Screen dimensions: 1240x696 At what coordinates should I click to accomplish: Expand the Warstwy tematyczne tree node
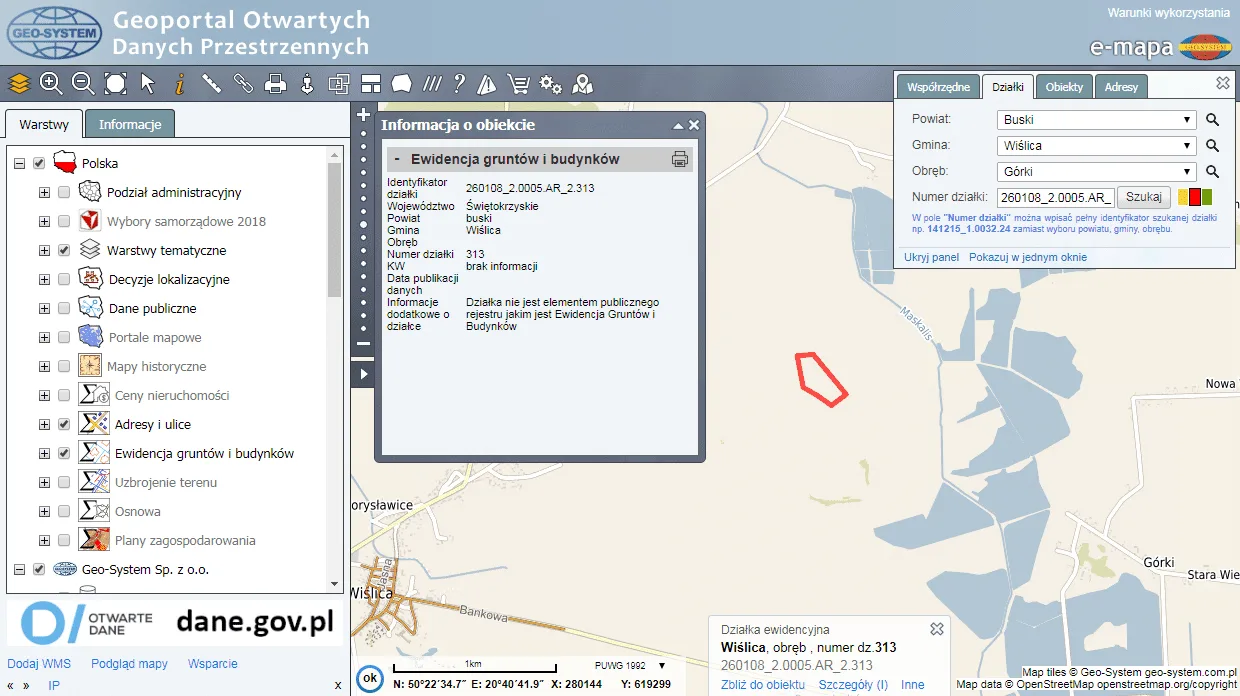pos(44,250)
